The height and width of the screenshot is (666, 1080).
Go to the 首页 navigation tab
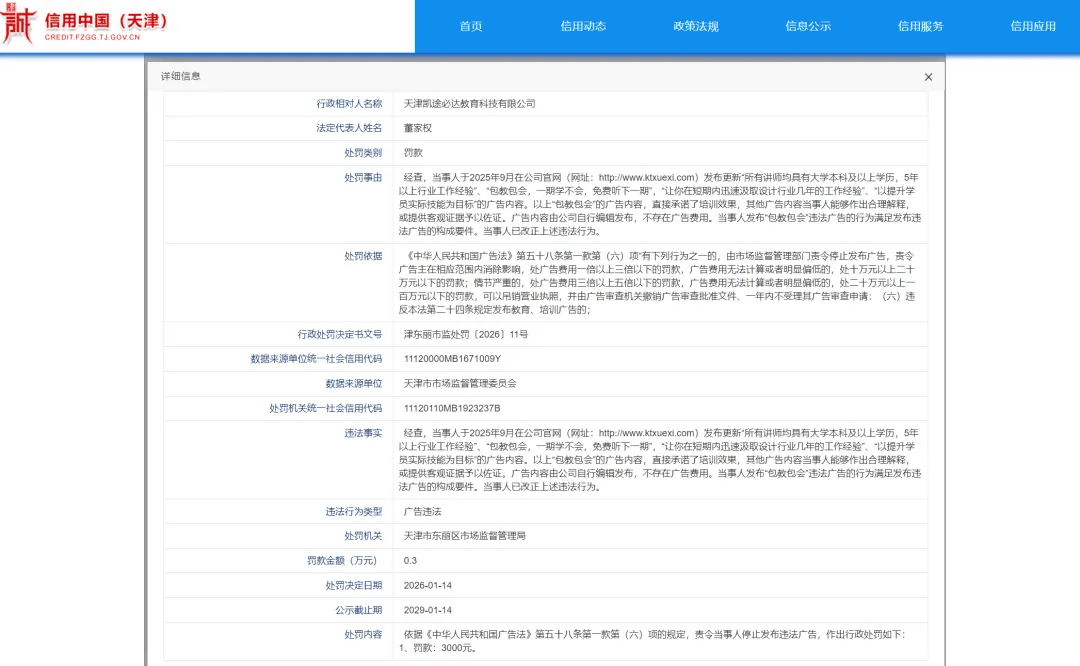coord(471,27)
